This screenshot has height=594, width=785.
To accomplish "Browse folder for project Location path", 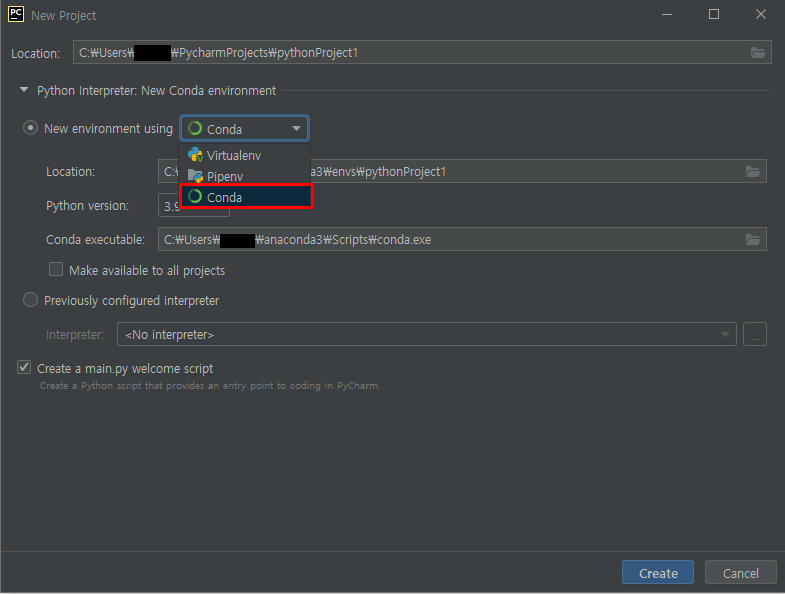I will coord(757,53).
